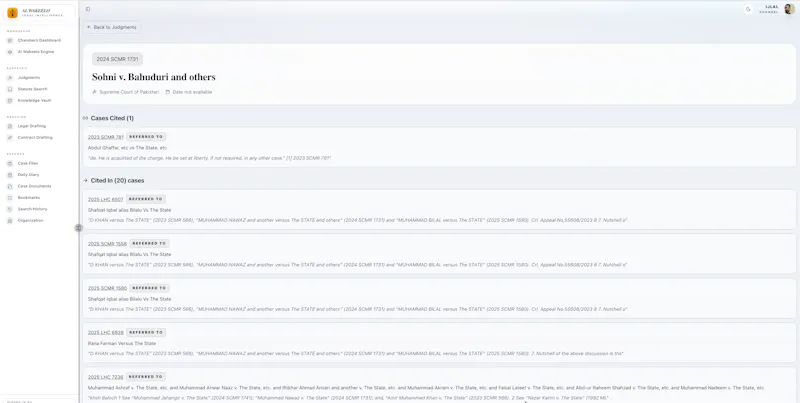Viewport: 800px width, 403px height.
Task: Click the Judgments gavel icon in sidebar
Action: pos(10,78)
